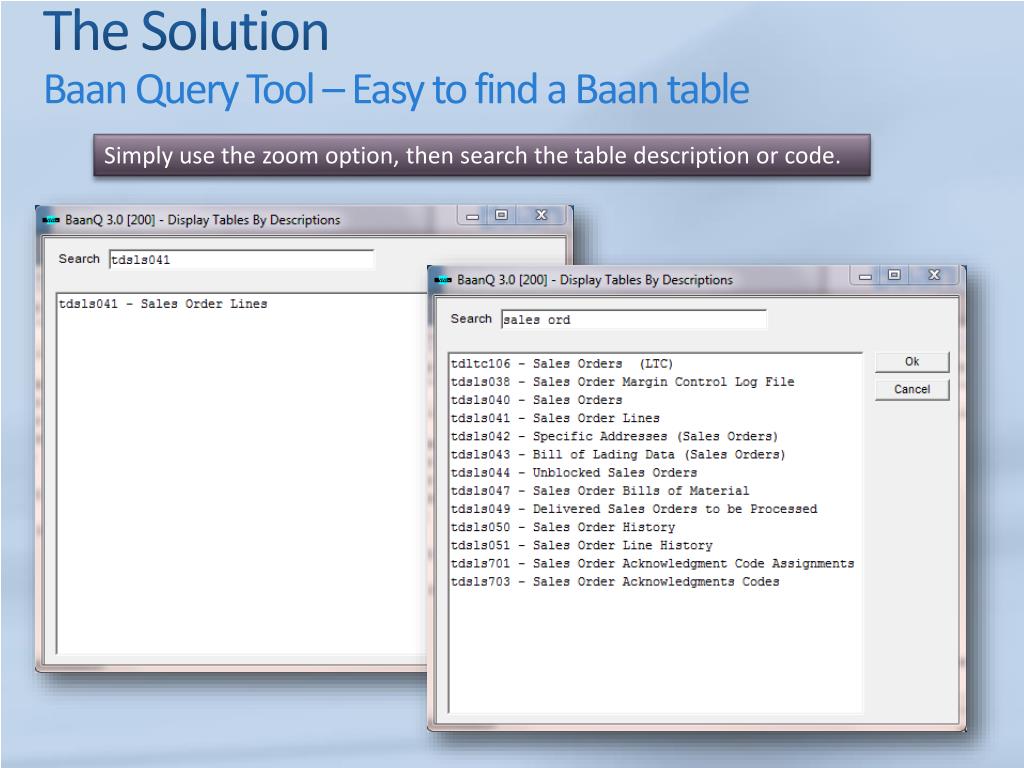
Task: Focus the Search field containing 'sales ord'
Action: 633,319
